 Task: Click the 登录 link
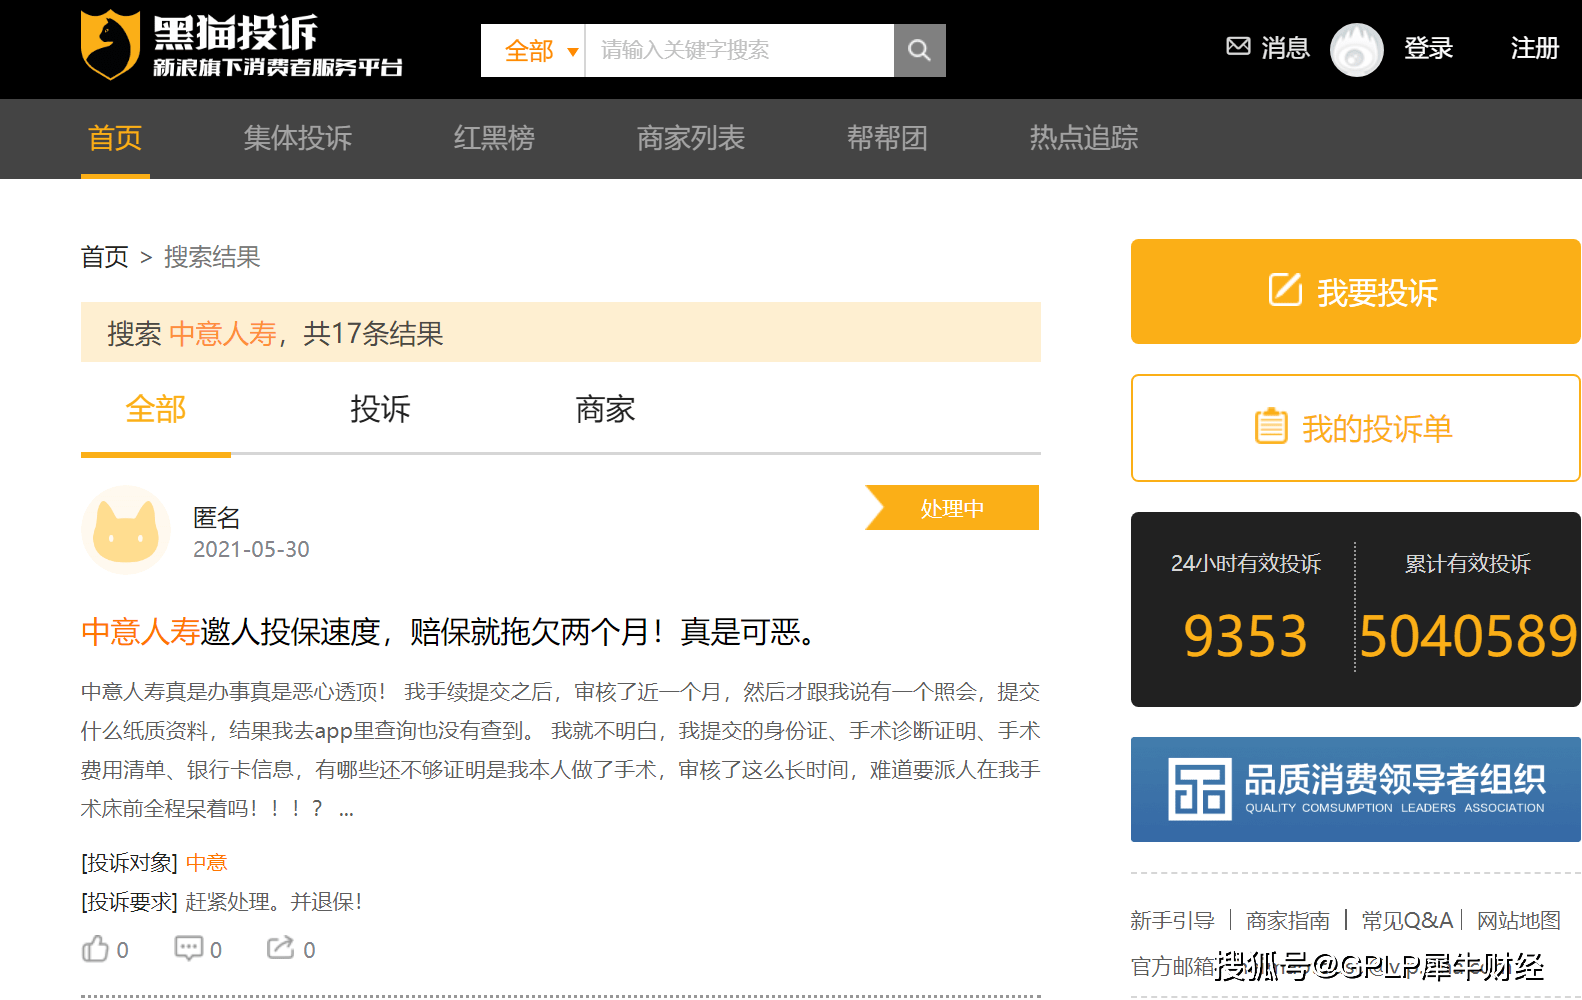click(1428, 48)
